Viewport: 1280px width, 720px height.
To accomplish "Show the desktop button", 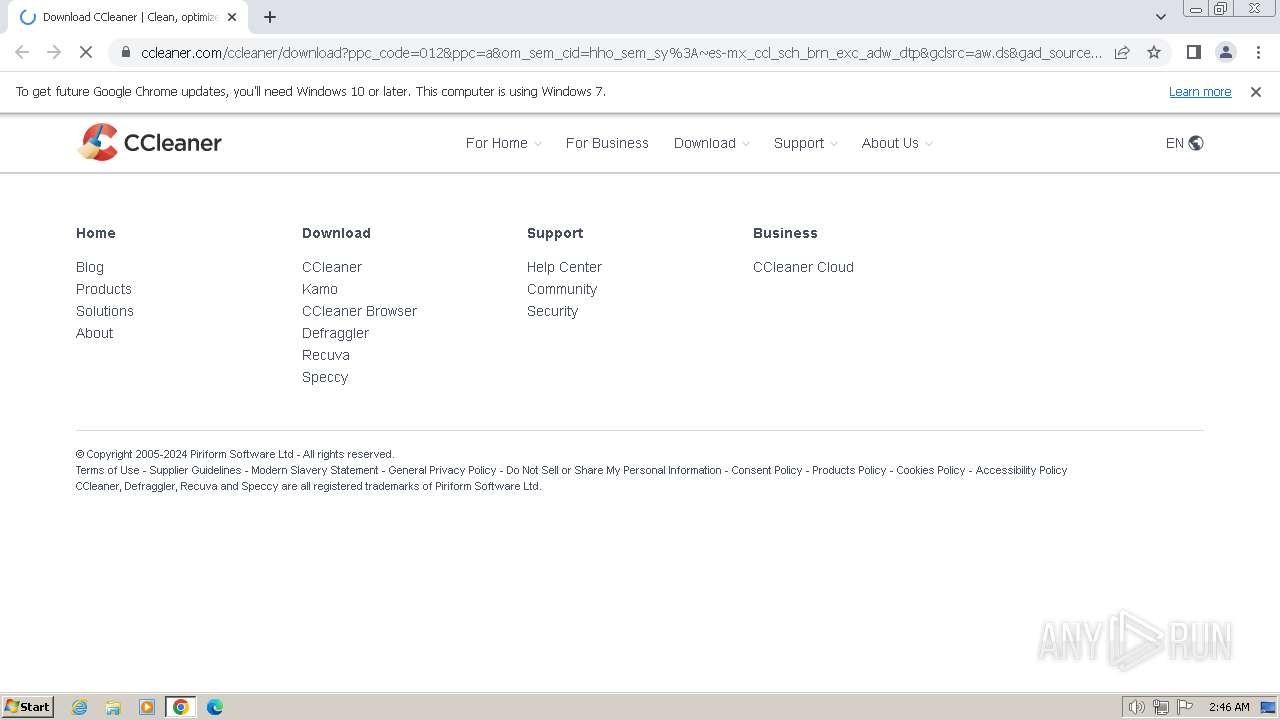I will (x=1268, y=707).
